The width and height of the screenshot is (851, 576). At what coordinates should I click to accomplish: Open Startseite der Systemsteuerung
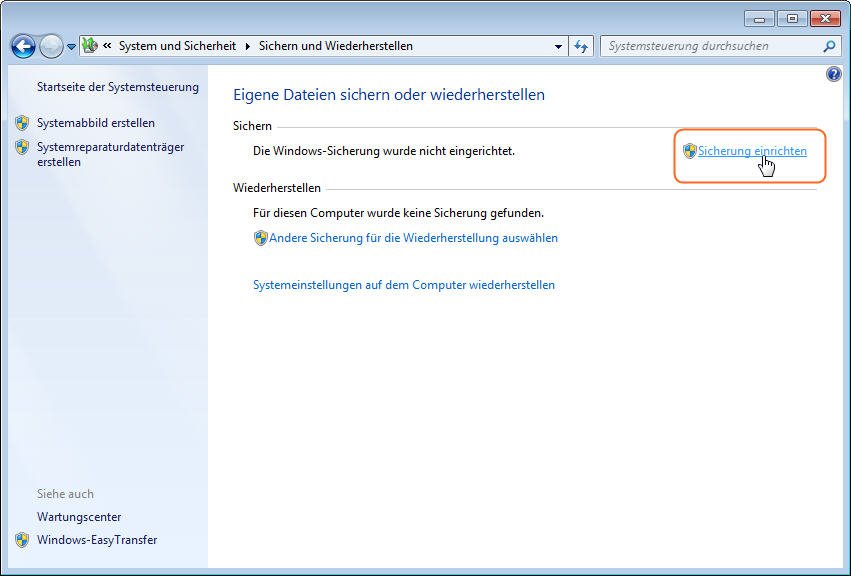tap(118, 87)
